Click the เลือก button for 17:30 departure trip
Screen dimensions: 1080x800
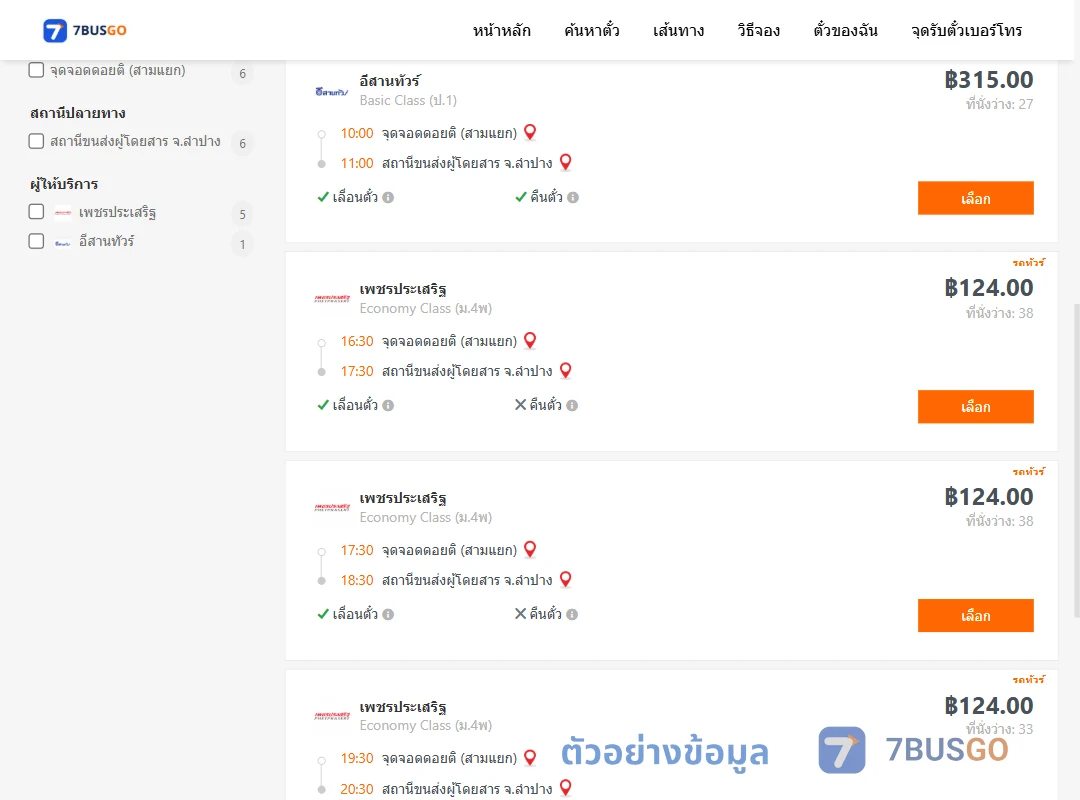pos(975,615)
